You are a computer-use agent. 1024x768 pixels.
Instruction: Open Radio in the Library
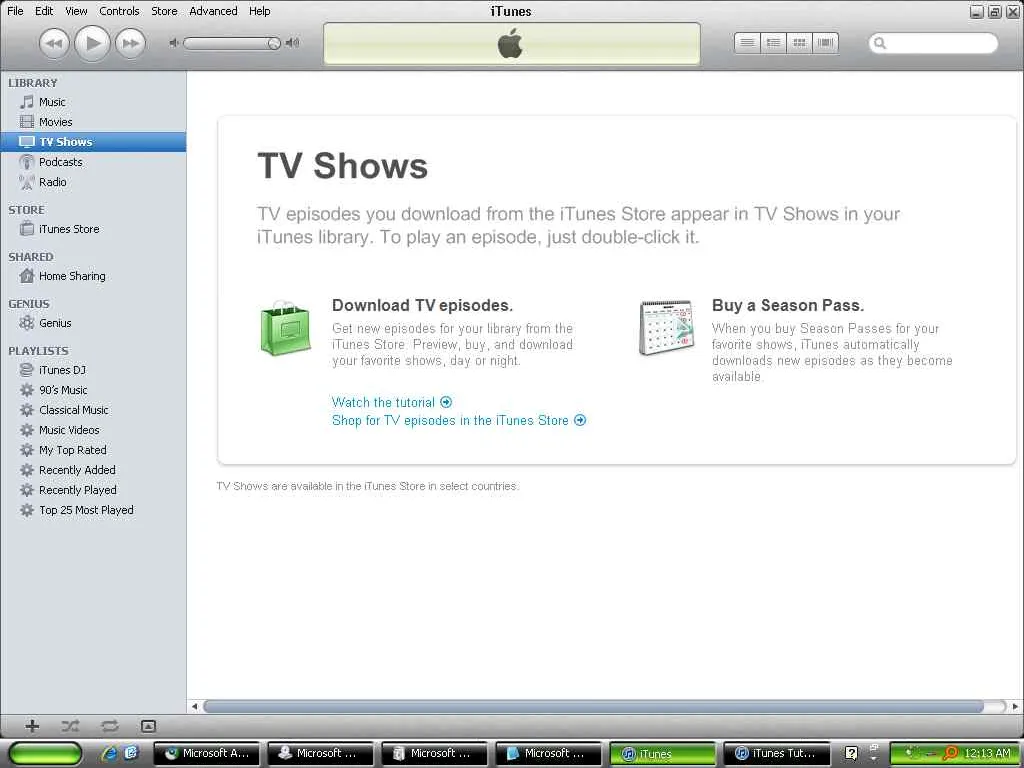coord(93,182)
